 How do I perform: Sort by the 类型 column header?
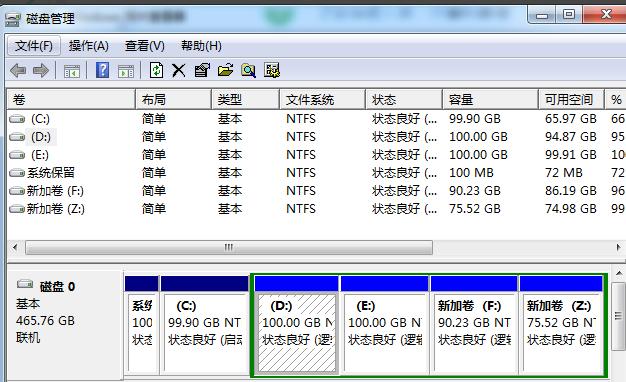coord(245,99)
